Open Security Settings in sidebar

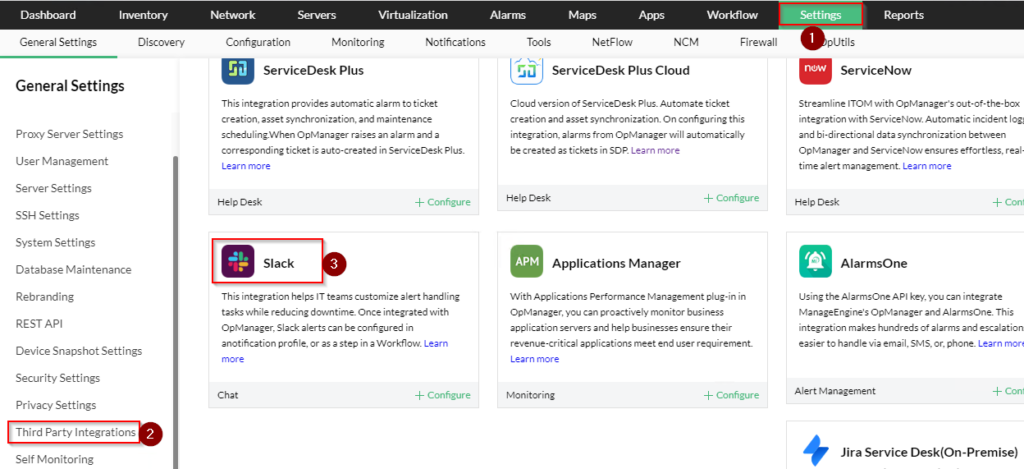click(58, 378)
